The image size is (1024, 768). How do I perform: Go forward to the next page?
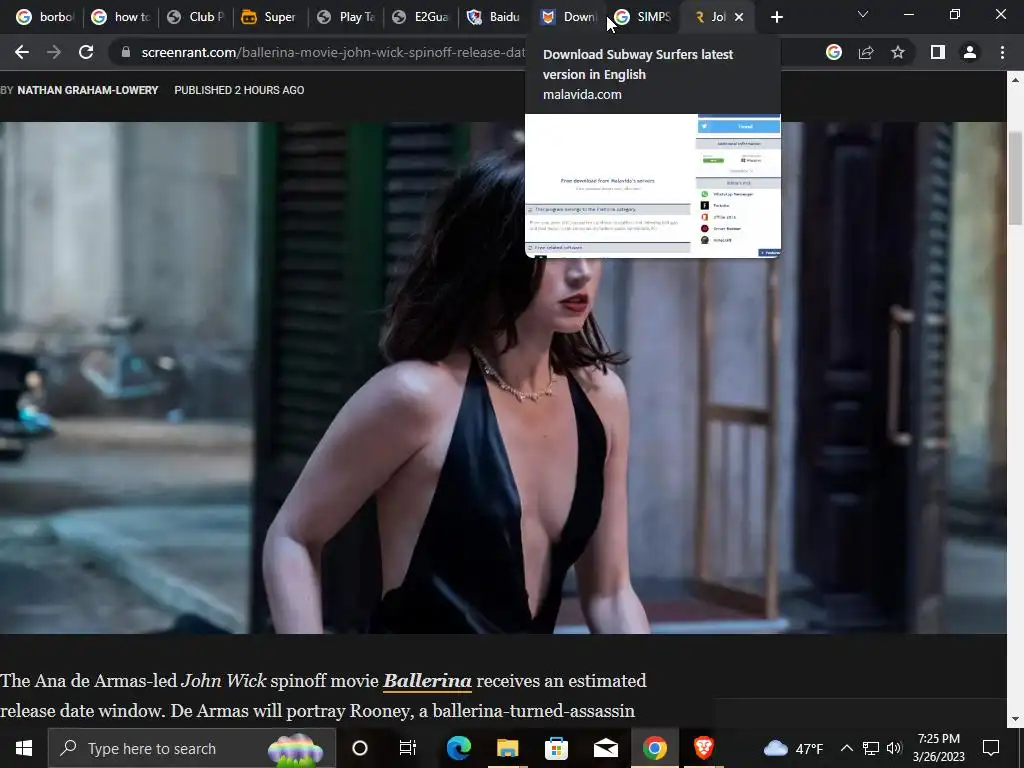coord(54,52)
